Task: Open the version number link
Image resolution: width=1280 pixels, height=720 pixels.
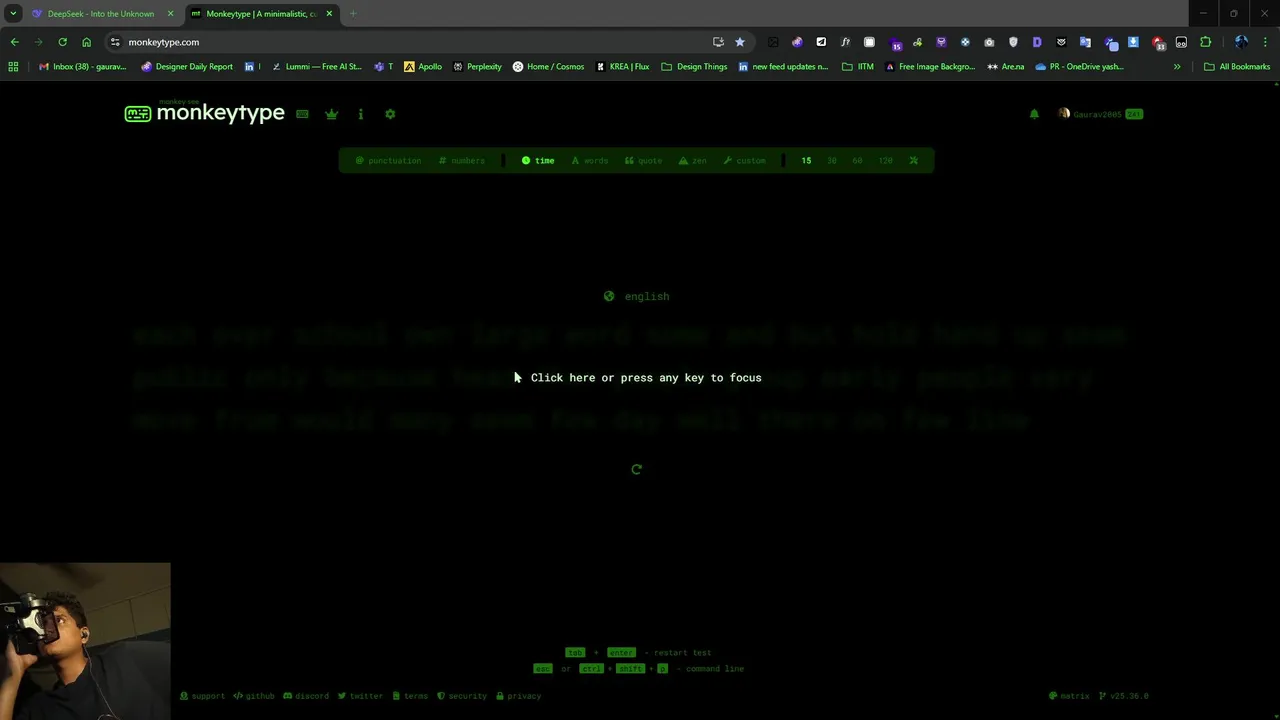Action: point(1124,696)
